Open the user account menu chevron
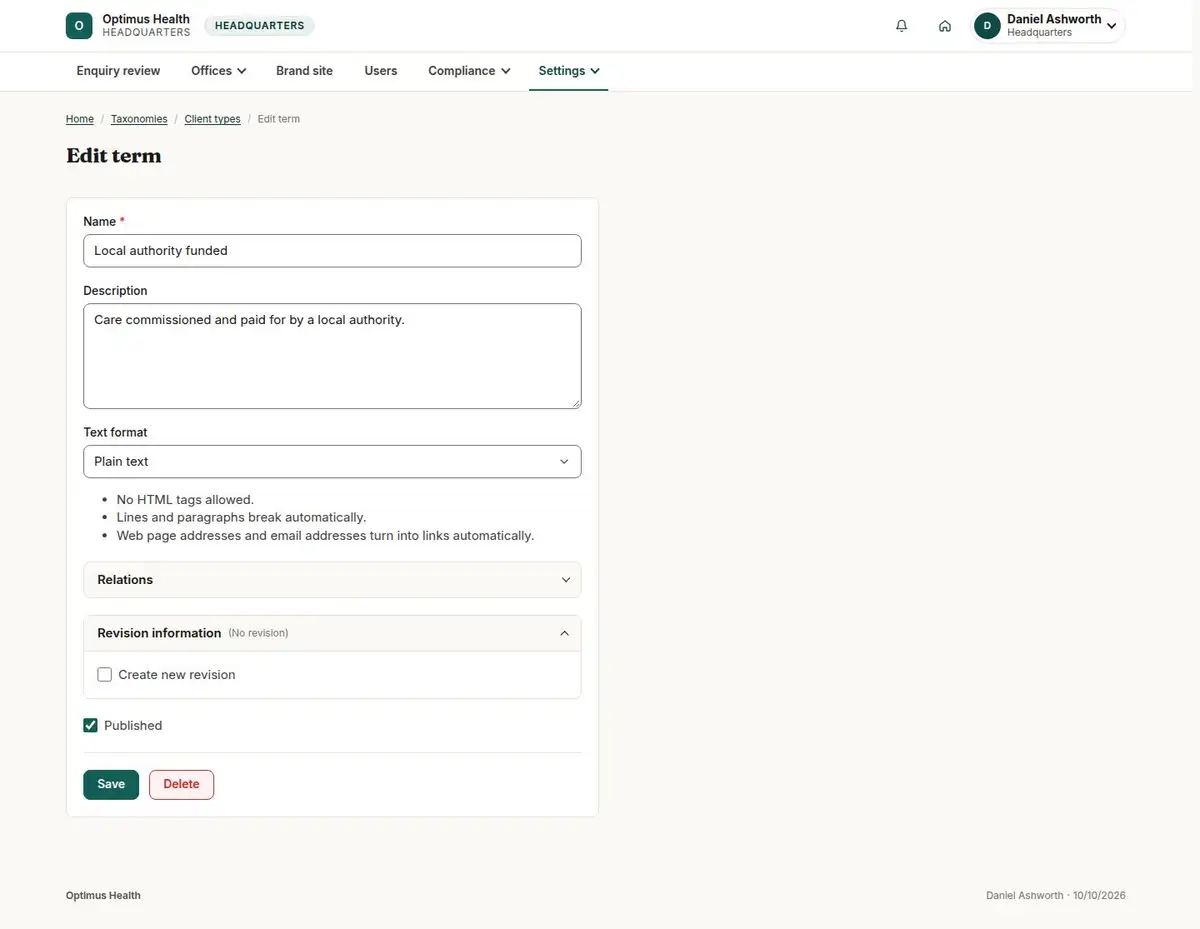The width and height of the screenshot is (1200, 929). tap(1112, 26)
